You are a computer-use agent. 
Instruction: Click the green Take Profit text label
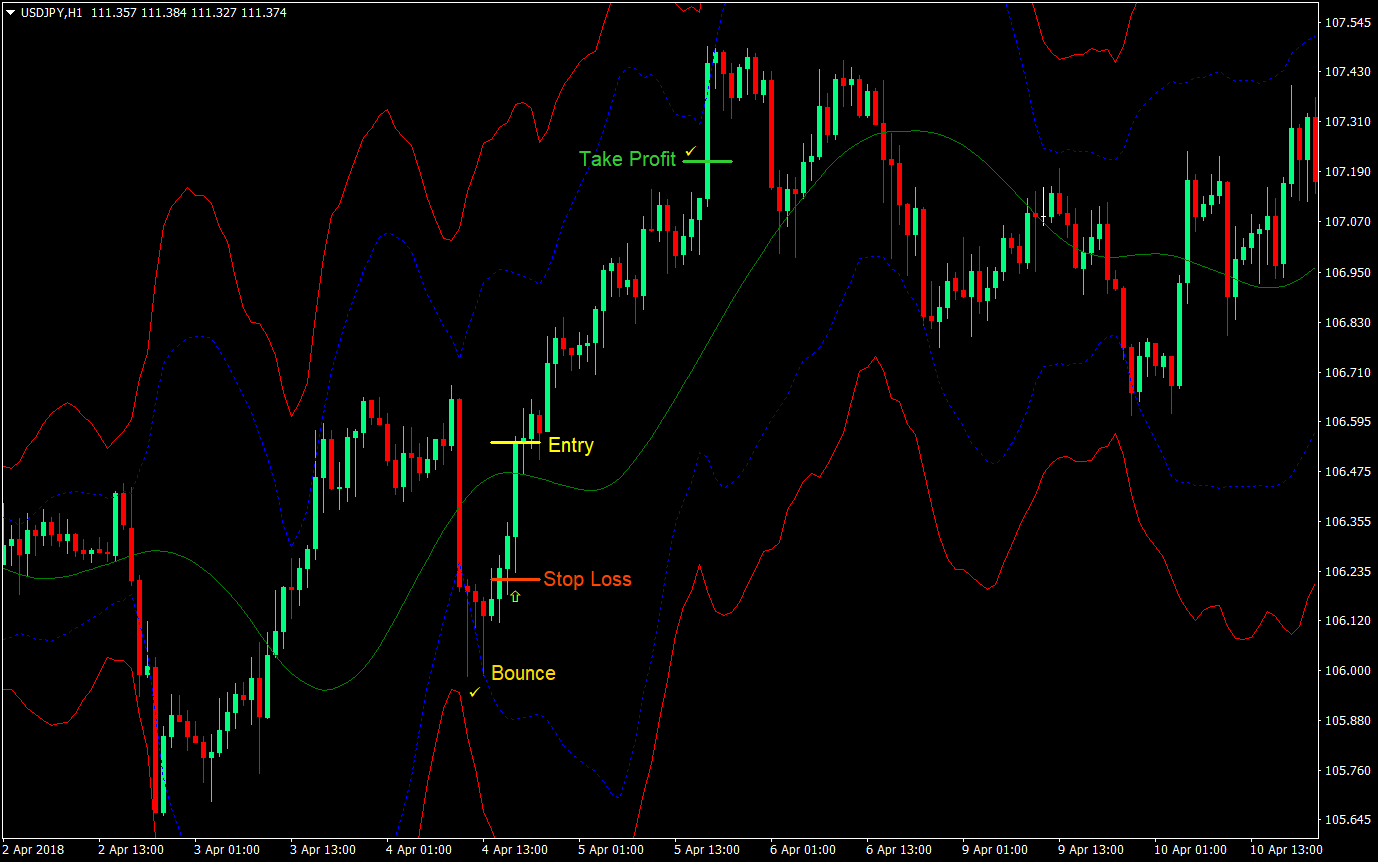(627, 159)
